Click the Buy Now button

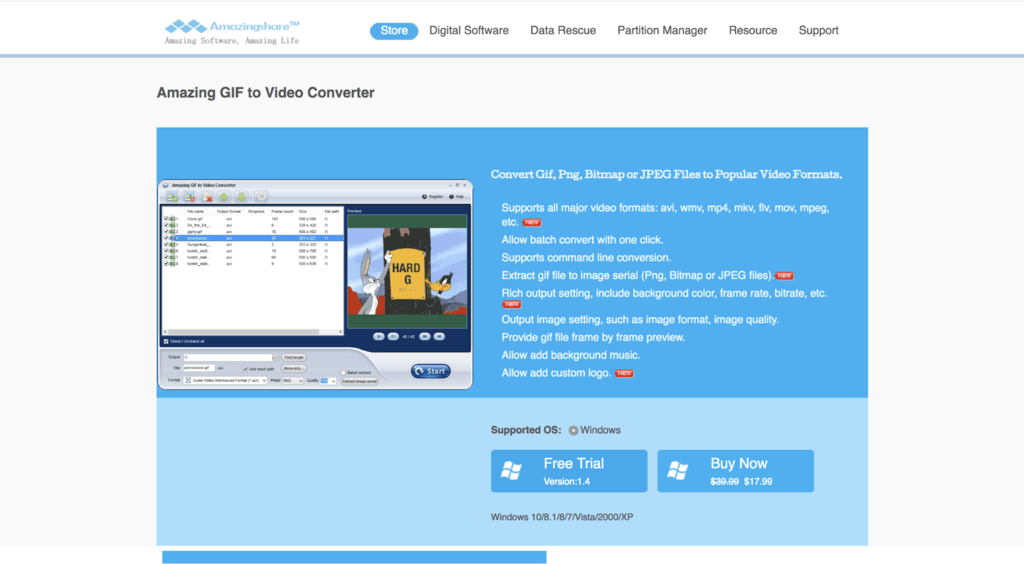[735, 471]
